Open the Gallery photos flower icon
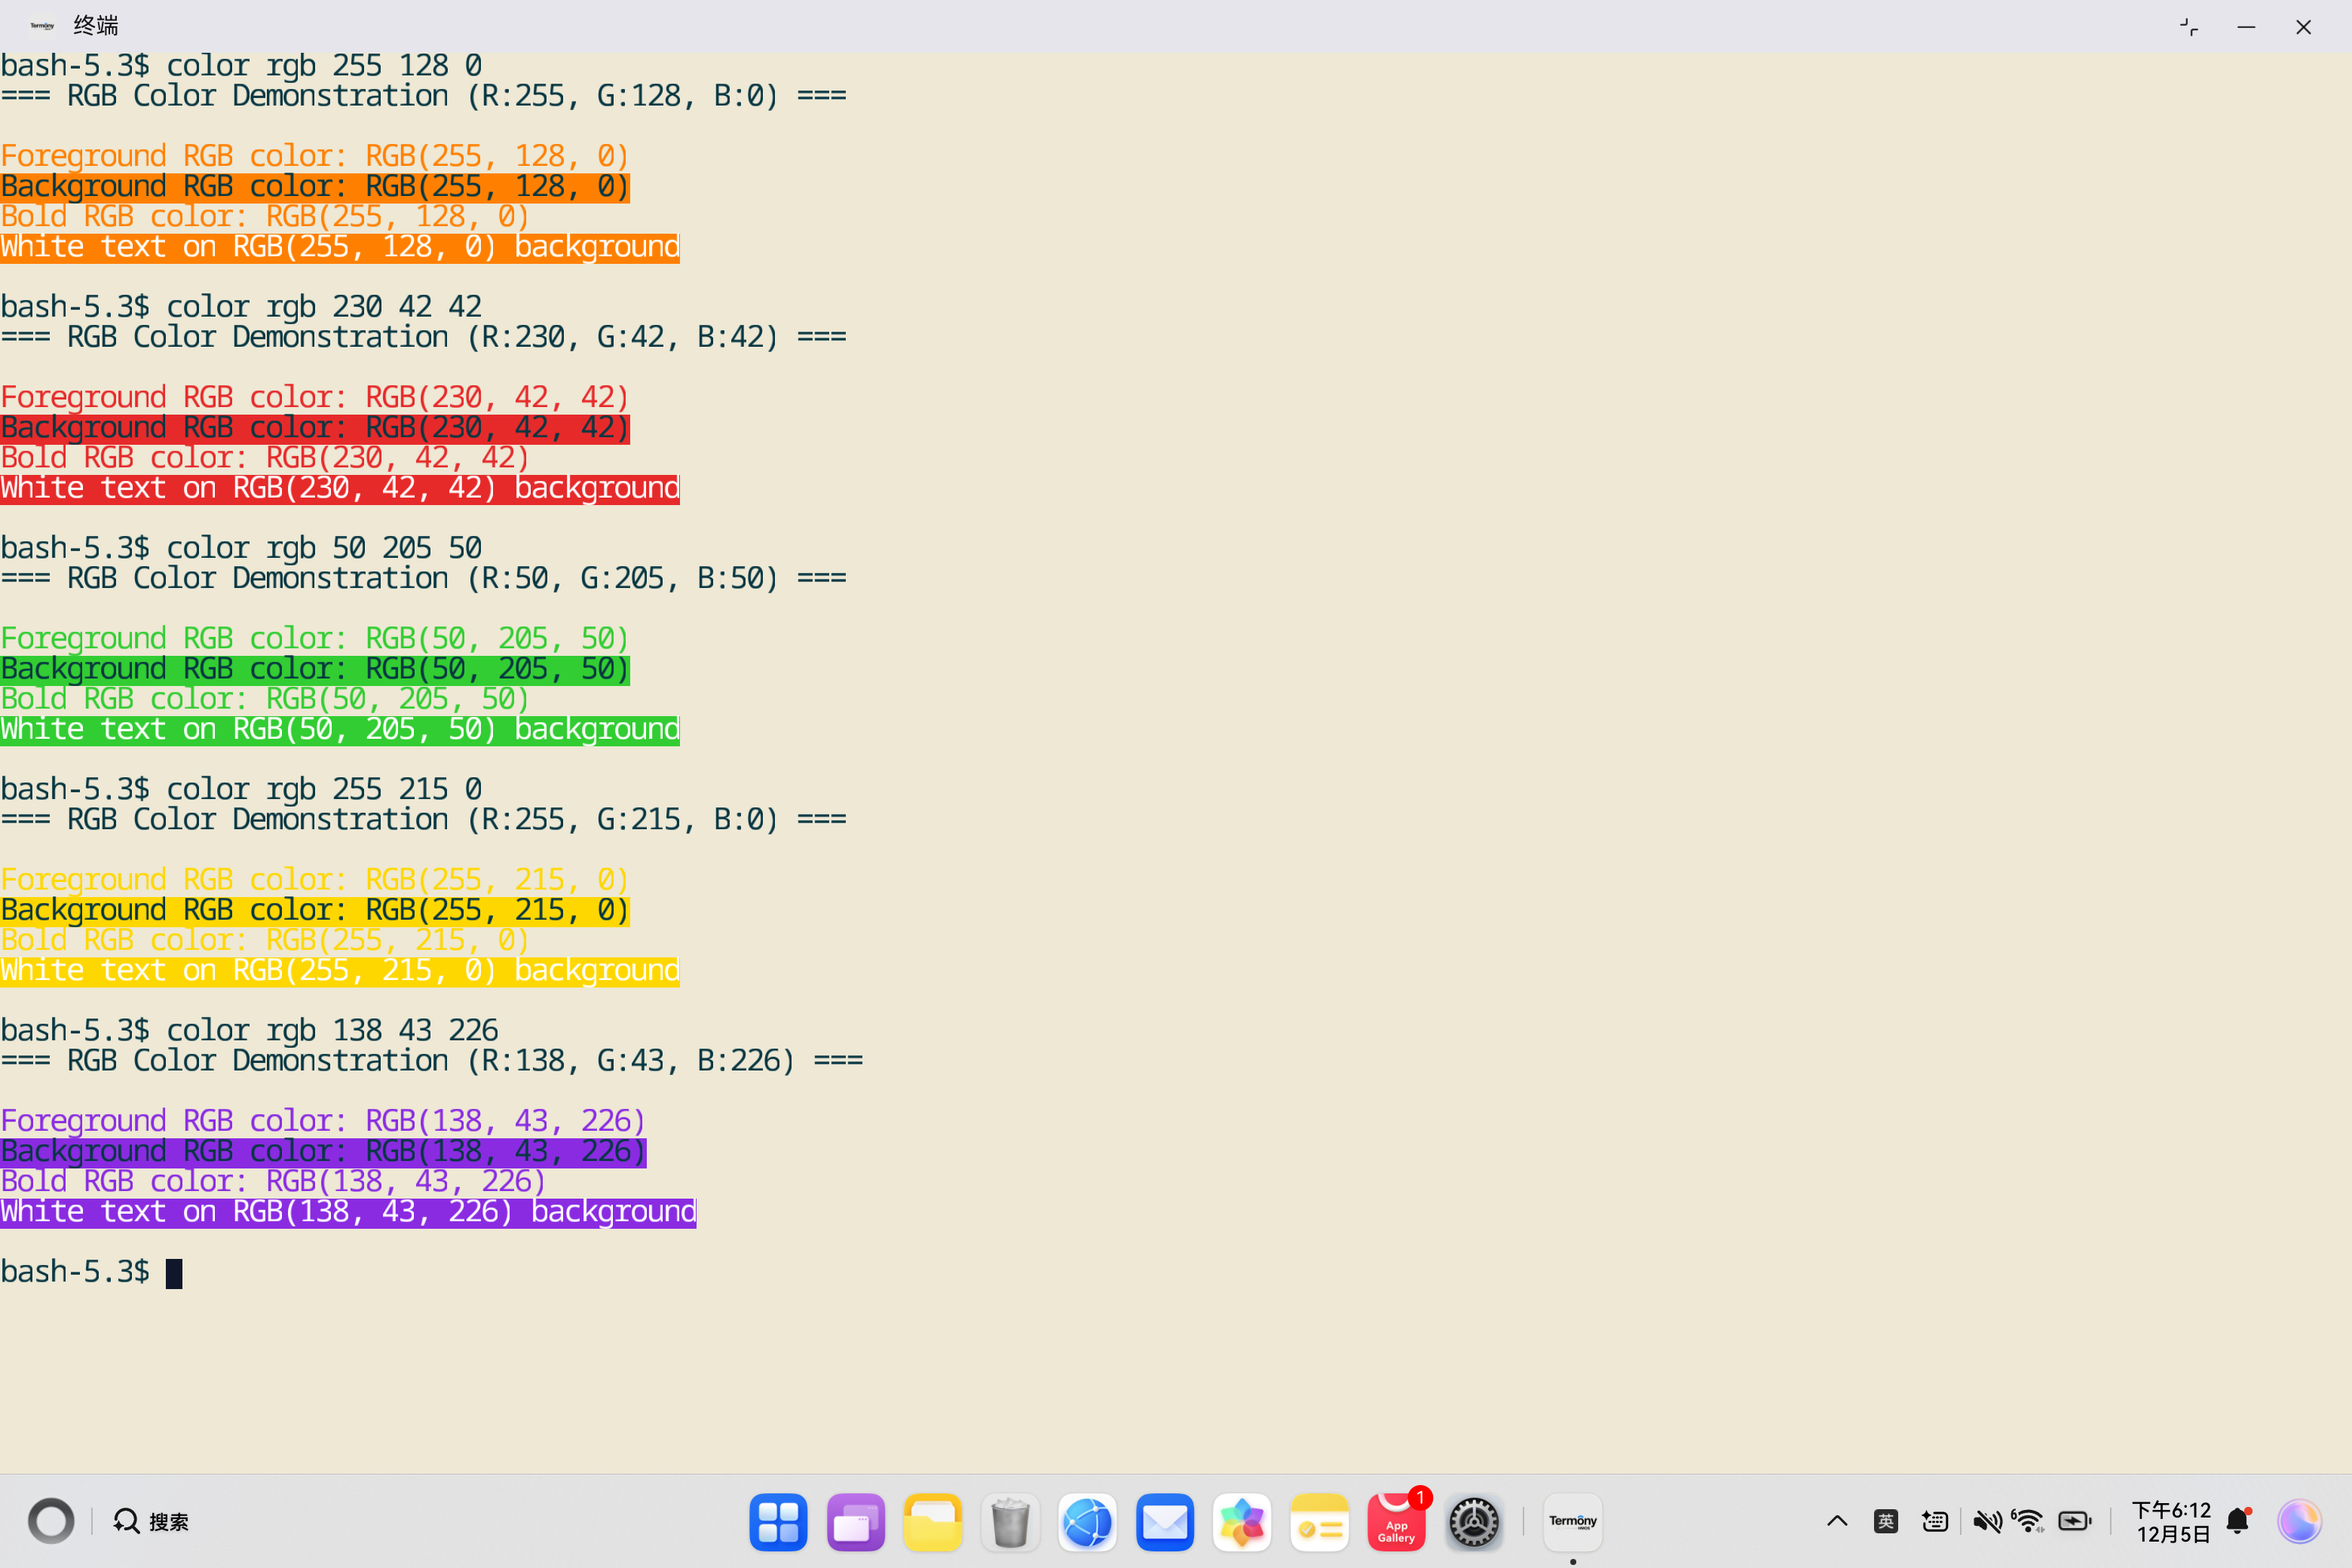Screen dimensions: 2352x1568 1242,1522
